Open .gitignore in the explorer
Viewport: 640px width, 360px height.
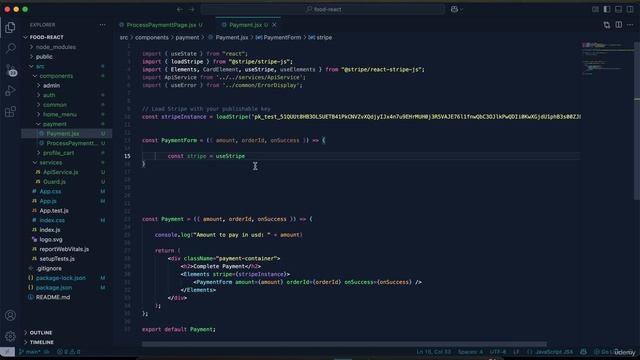coord(49,268)
